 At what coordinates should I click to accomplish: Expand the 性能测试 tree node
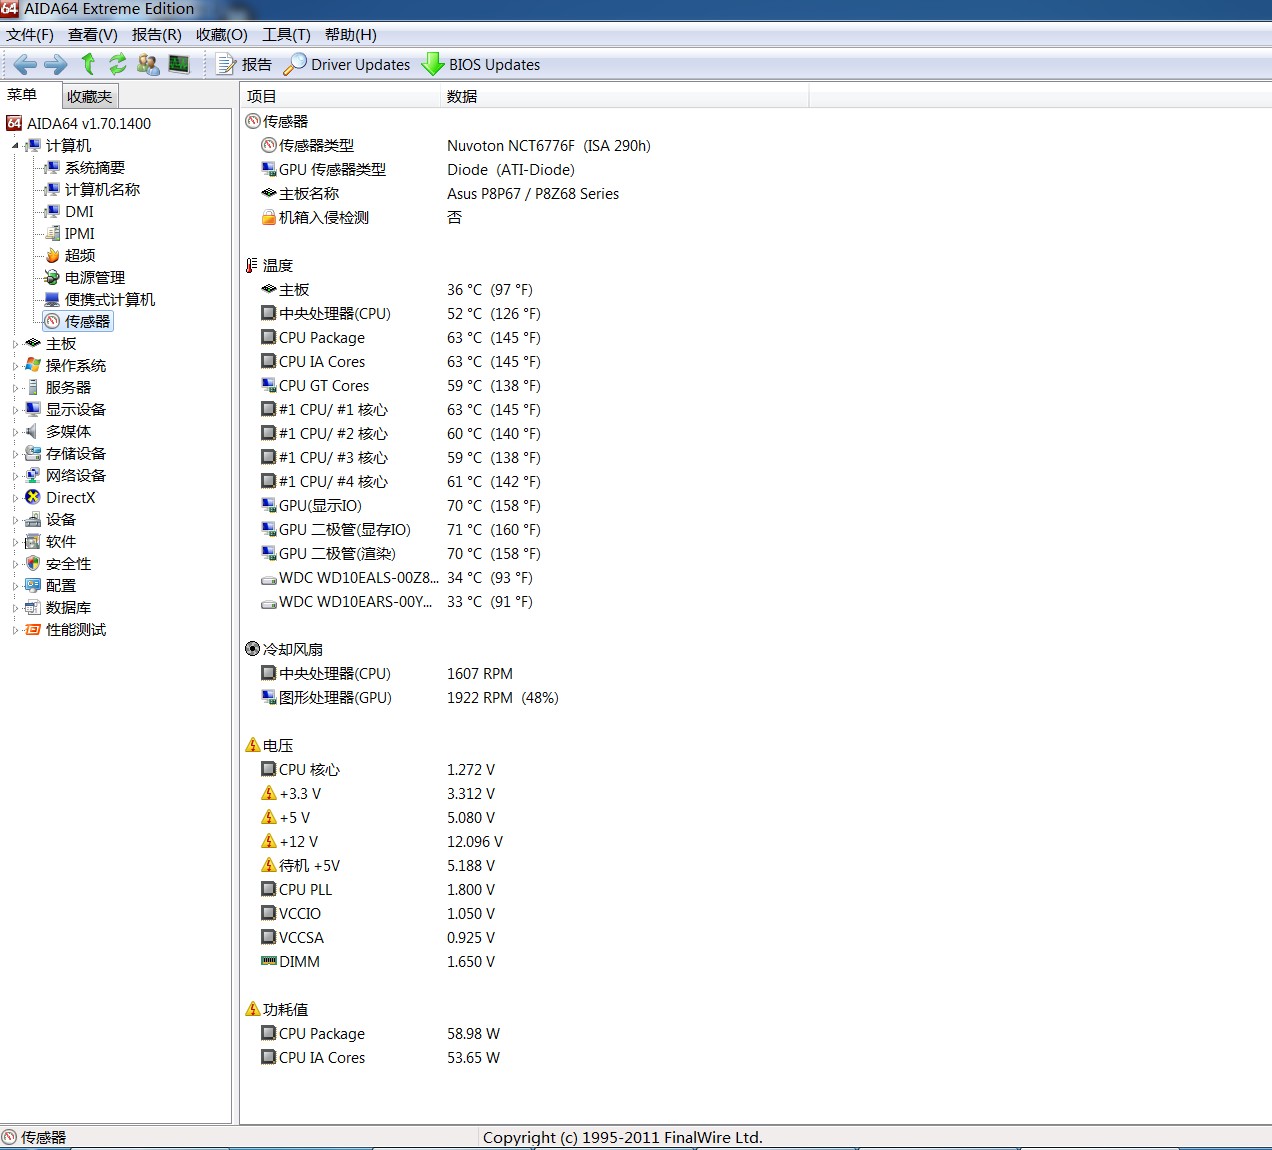pyautogui.click(x=15, y=630)
